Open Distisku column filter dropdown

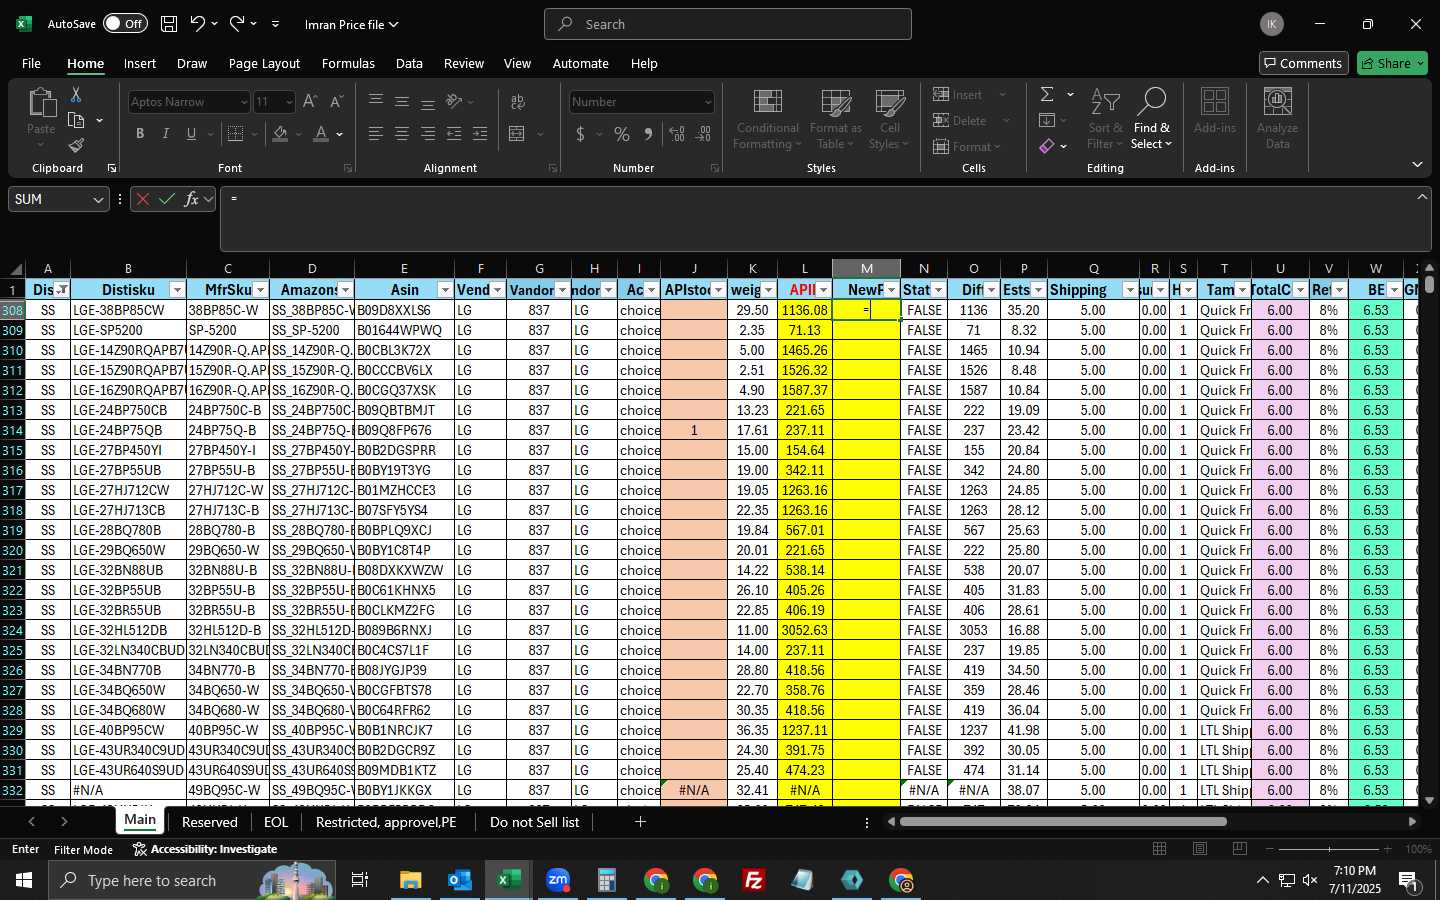coord(177,290)
